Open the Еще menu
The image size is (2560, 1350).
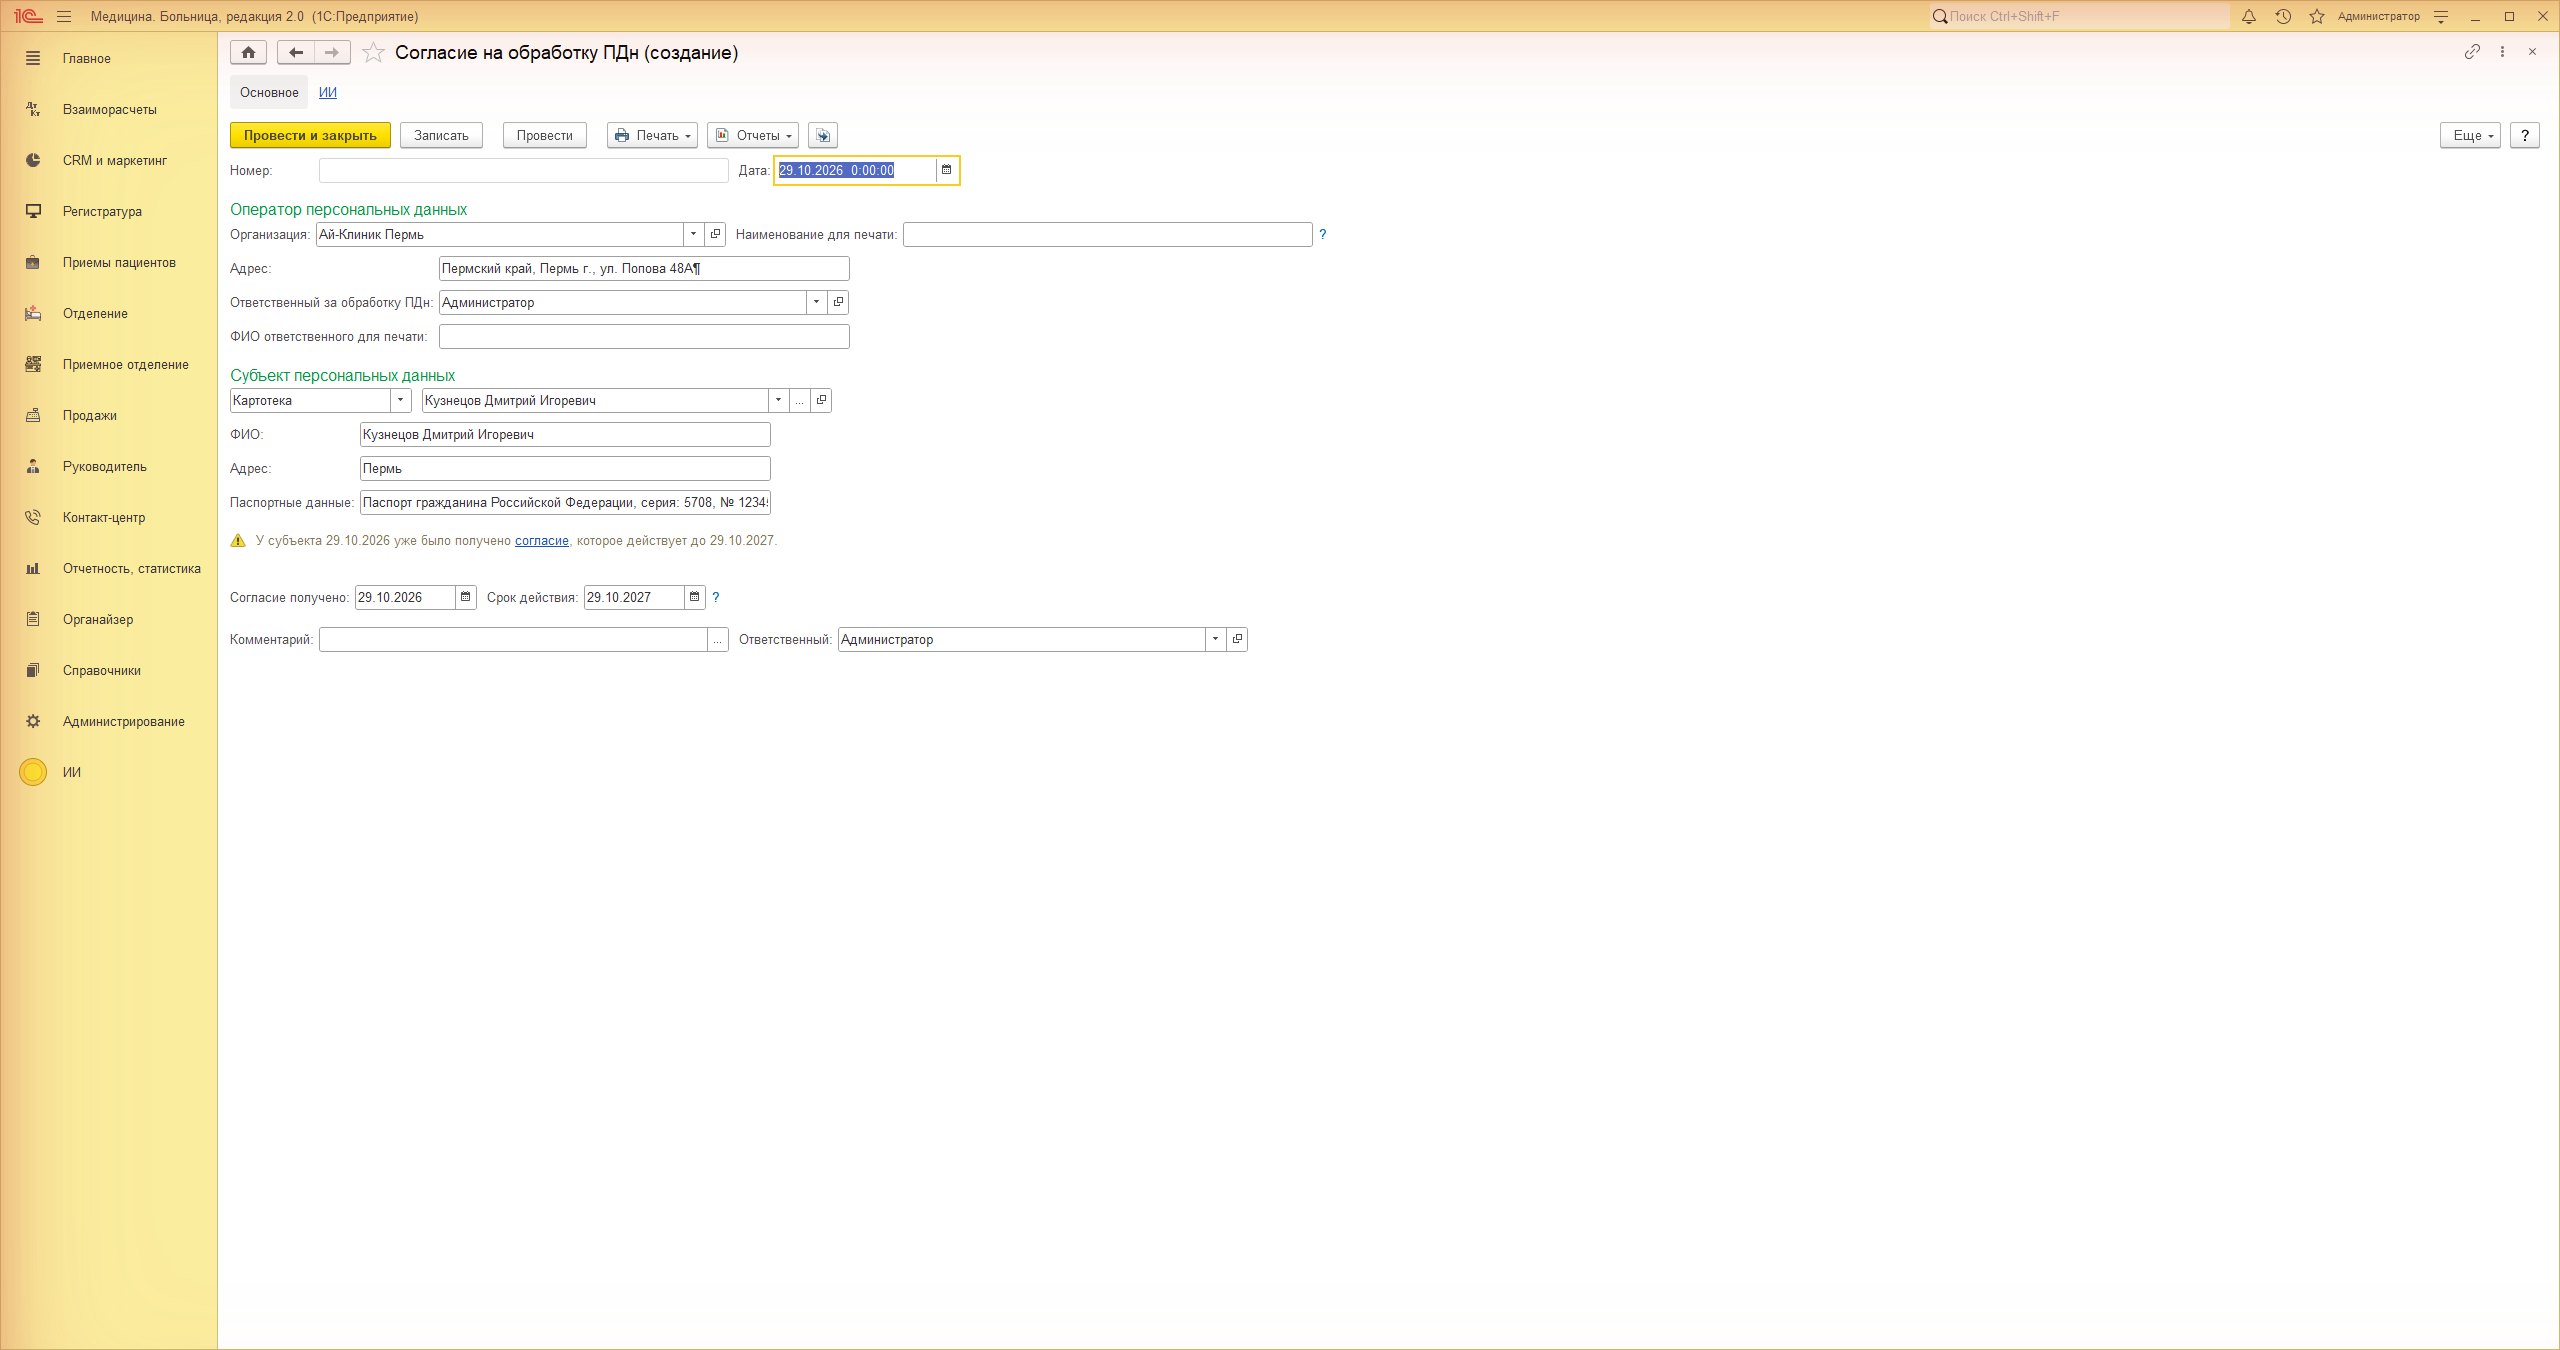tap(2470, 135)
